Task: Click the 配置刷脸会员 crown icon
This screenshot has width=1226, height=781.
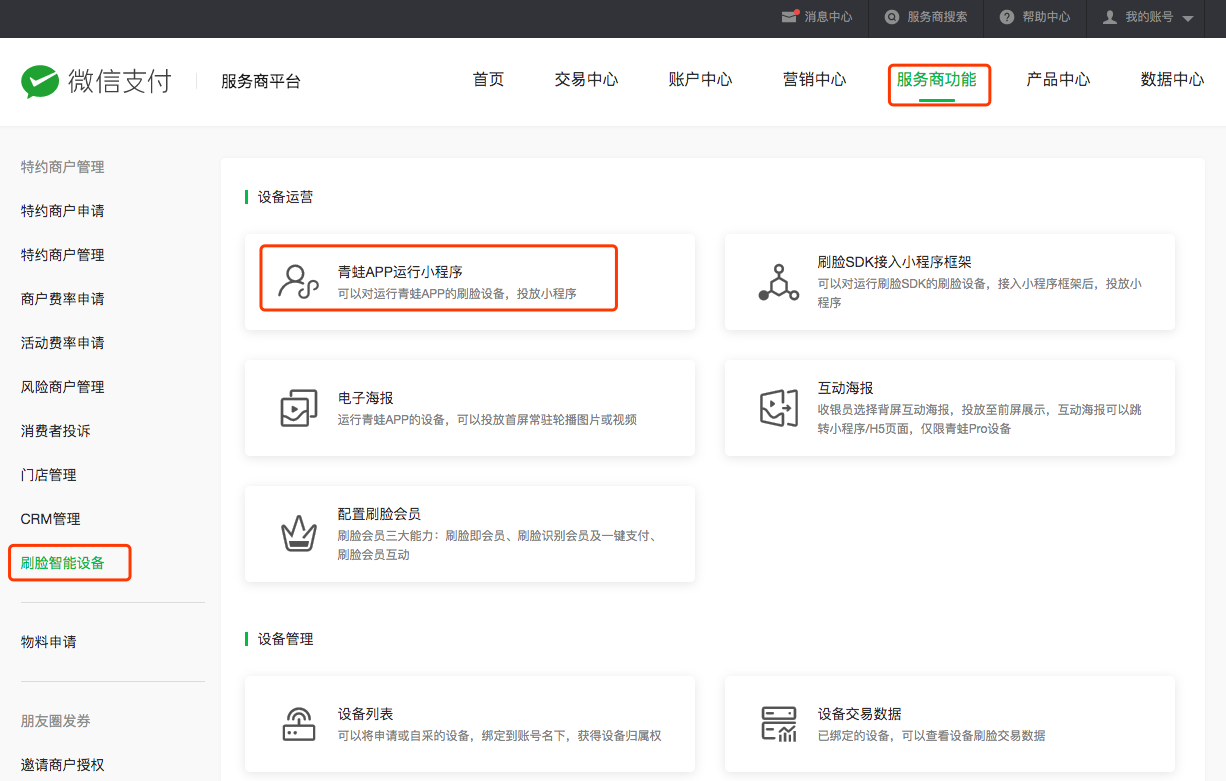Action: [x=298, y=534]
